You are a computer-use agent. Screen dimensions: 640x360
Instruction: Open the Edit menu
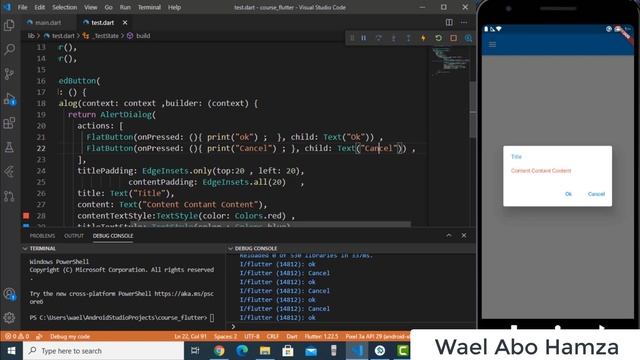(x=40, y=7)
